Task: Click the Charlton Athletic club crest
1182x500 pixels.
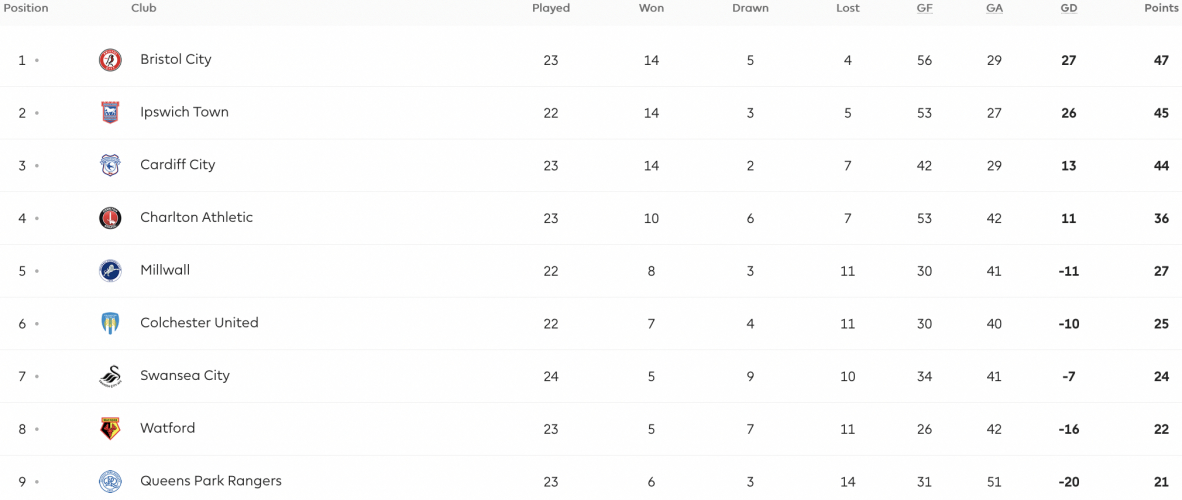Action: [x=110, y=218]
